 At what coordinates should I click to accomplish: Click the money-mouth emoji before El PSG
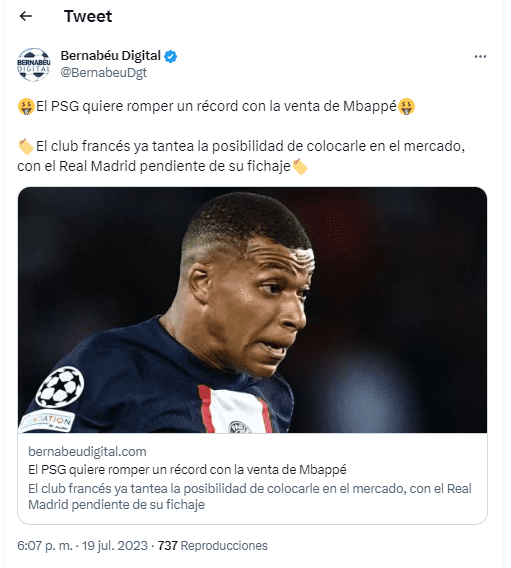[x=26, y=106]
